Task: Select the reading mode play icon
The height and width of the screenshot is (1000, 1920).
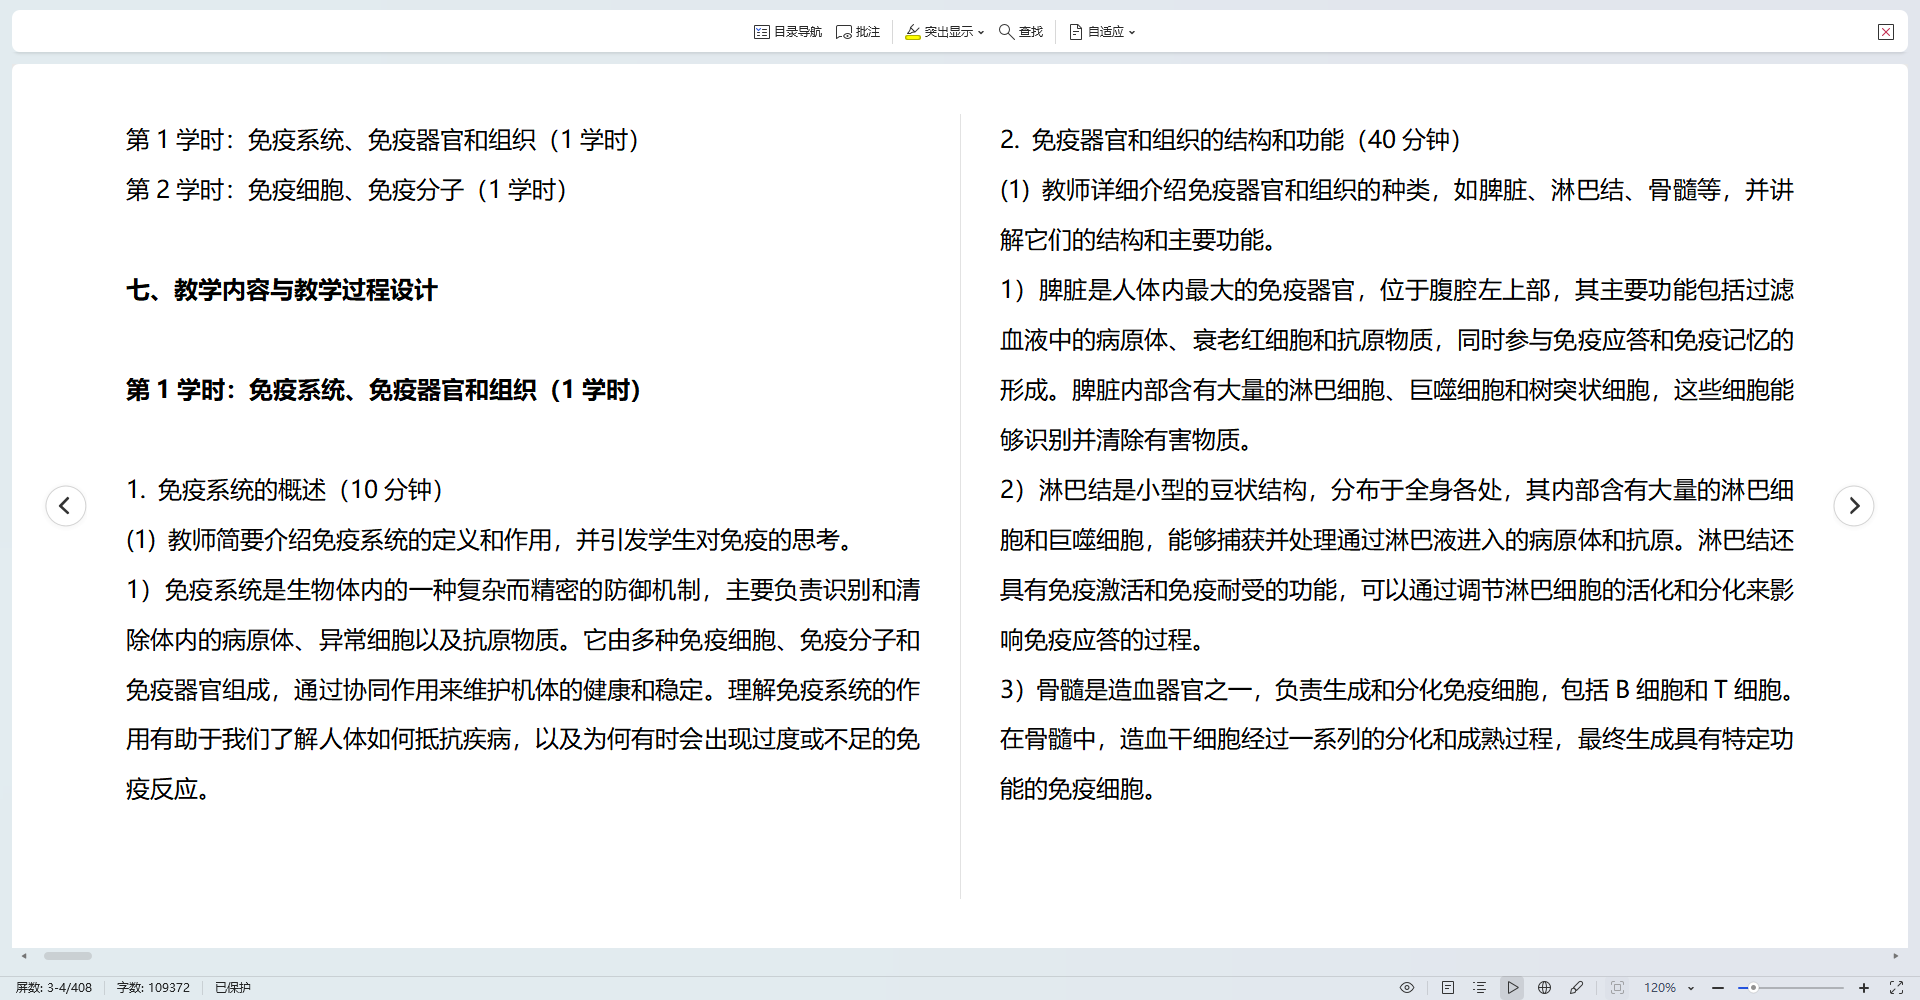Action: pyautogui.click(x=1512, y=988)
